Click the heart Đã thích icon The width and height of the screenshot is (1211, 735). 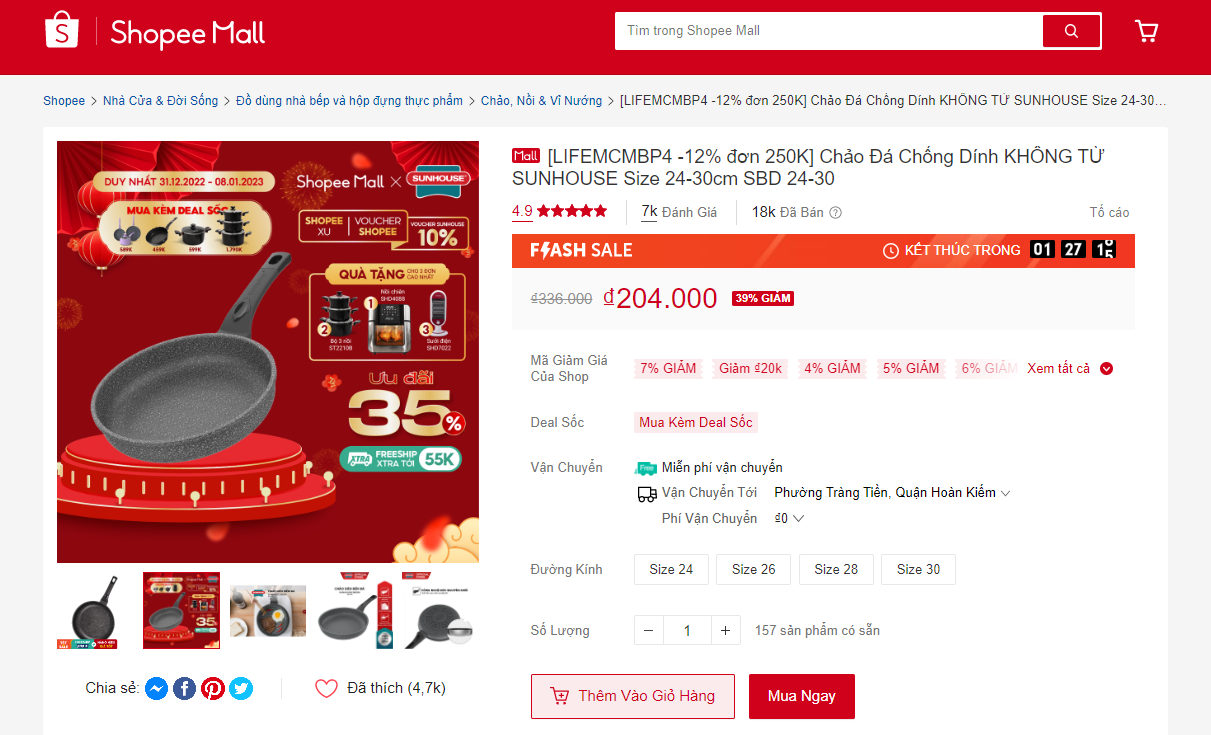326,688
